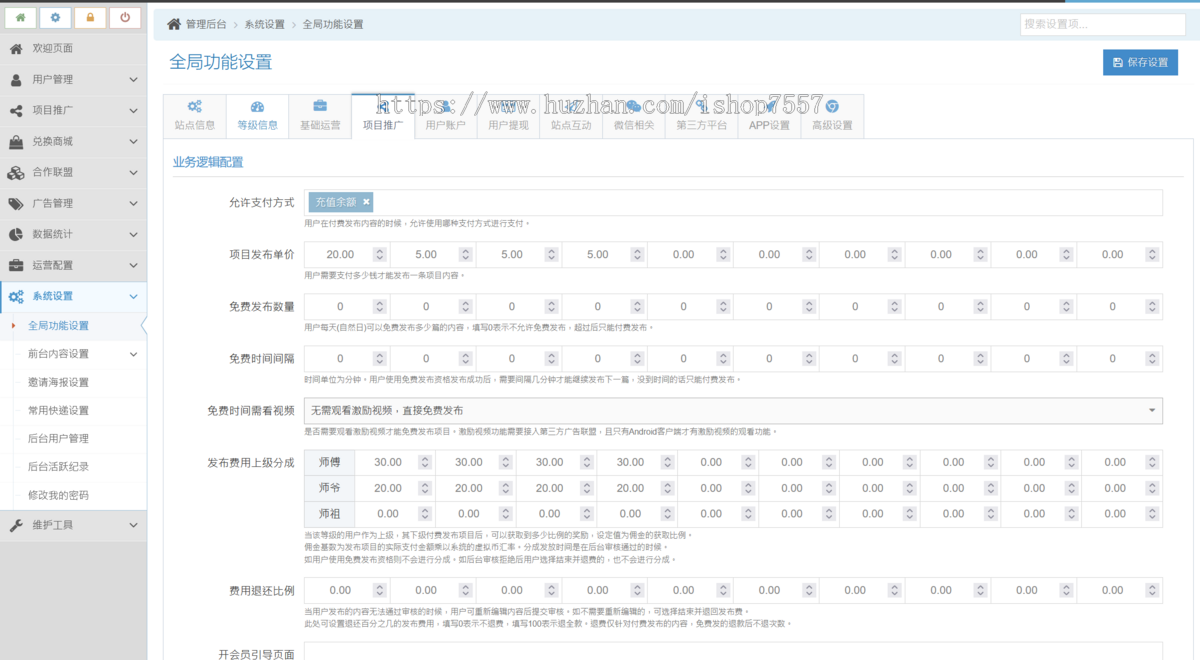Switch to the 第三方平台 tab
The width and height of the screenshot is (1200, 660).
[701, 115]
